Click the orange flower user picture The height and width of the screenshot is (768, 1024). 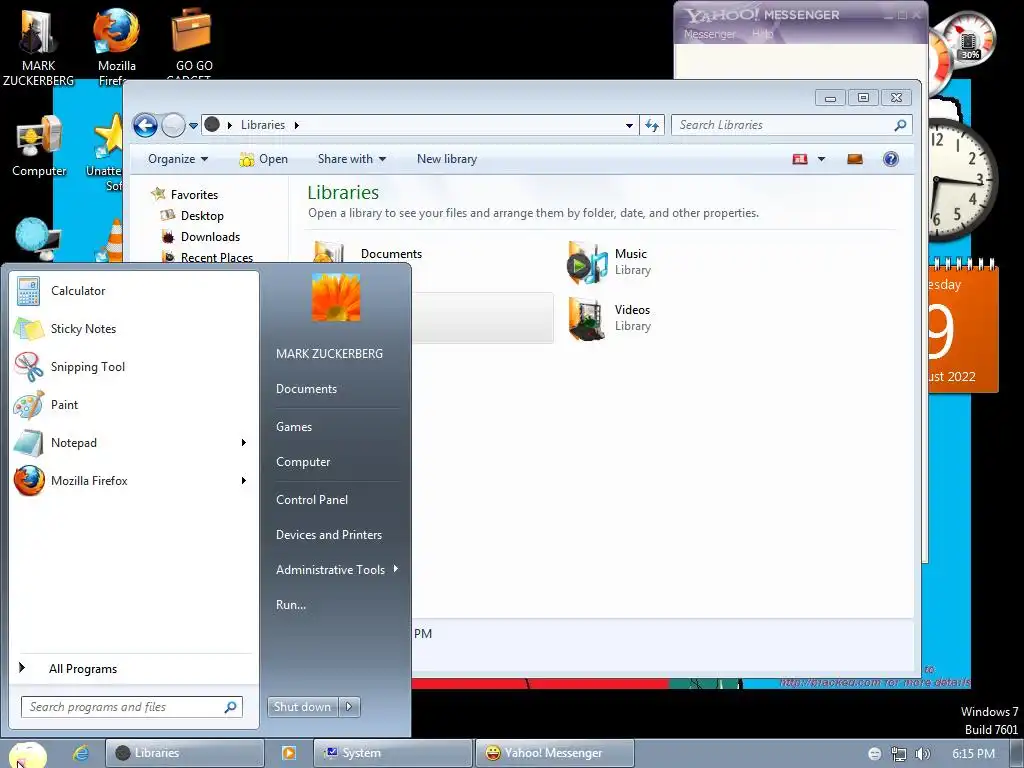pos(336,297)
